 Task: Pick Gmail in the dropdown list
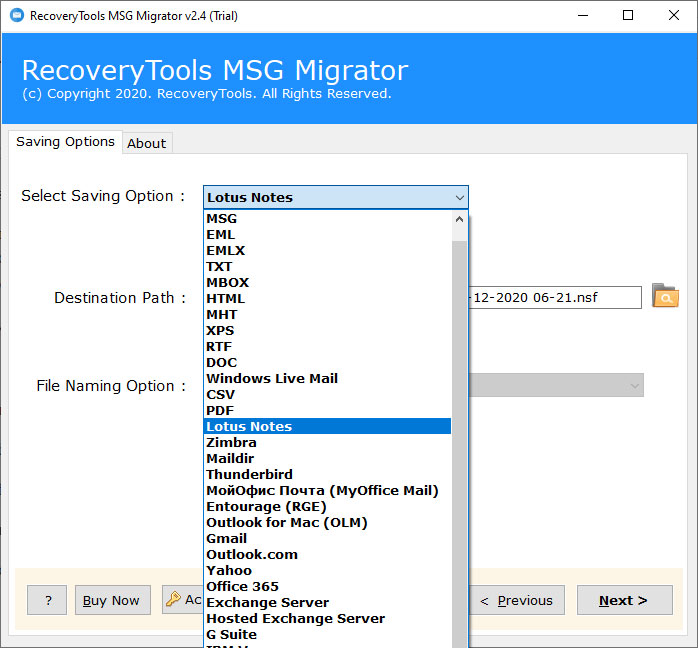[327, 539]
